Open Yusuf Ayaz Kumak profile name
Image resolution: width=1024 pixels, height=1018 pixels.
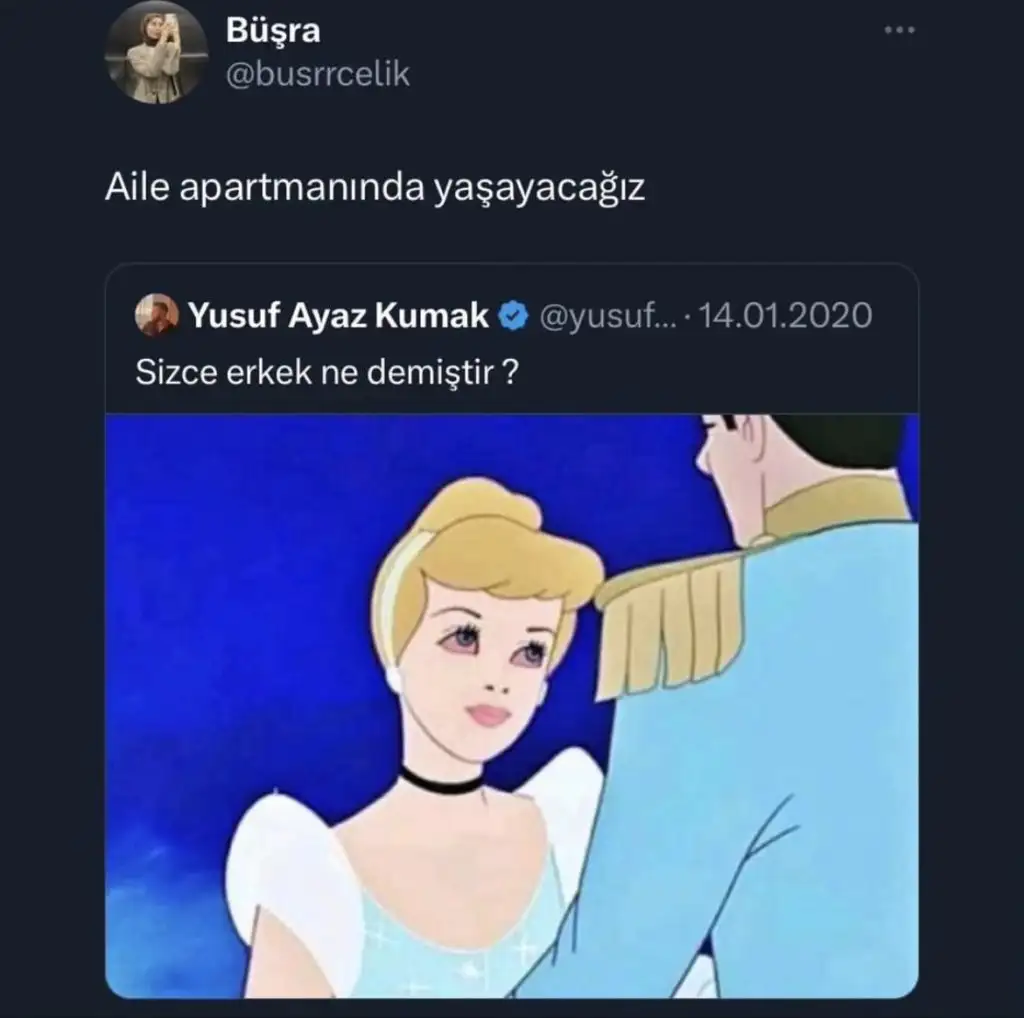click(x=338, y=315)
